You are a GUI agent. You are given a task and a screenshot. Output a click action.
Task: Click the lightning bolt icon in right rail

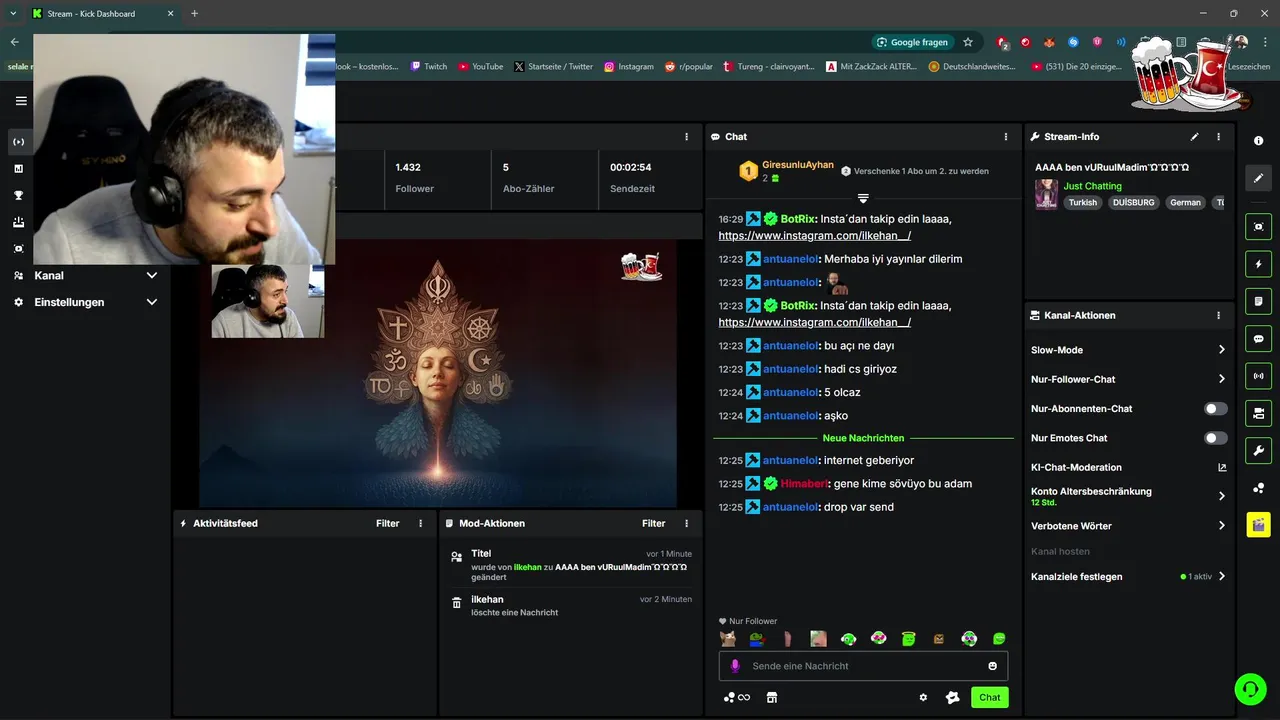pos(1258,264)
